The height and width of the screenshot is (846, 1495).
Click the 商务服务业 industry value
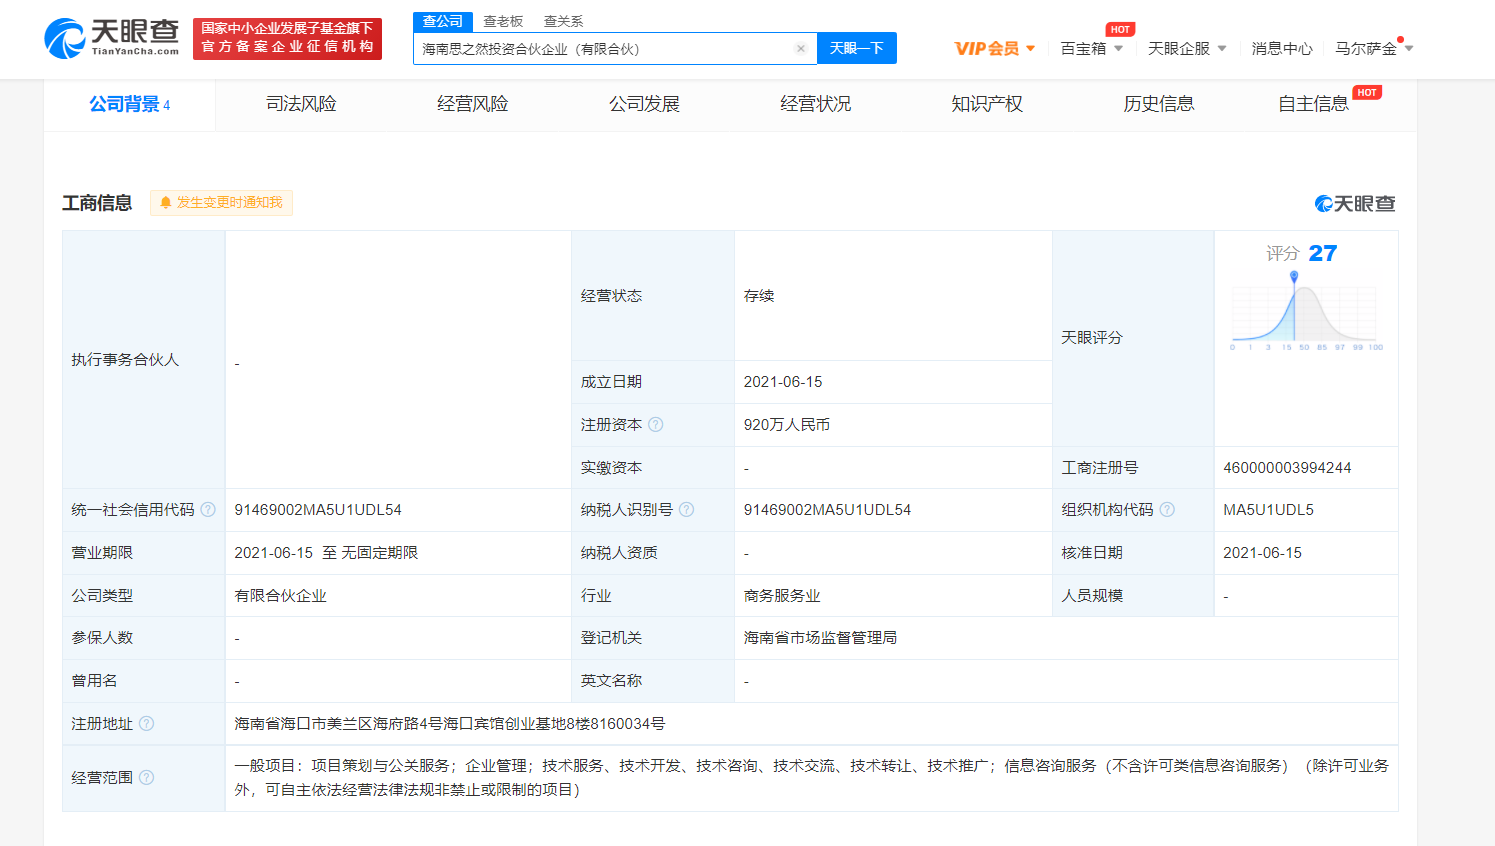782,596
